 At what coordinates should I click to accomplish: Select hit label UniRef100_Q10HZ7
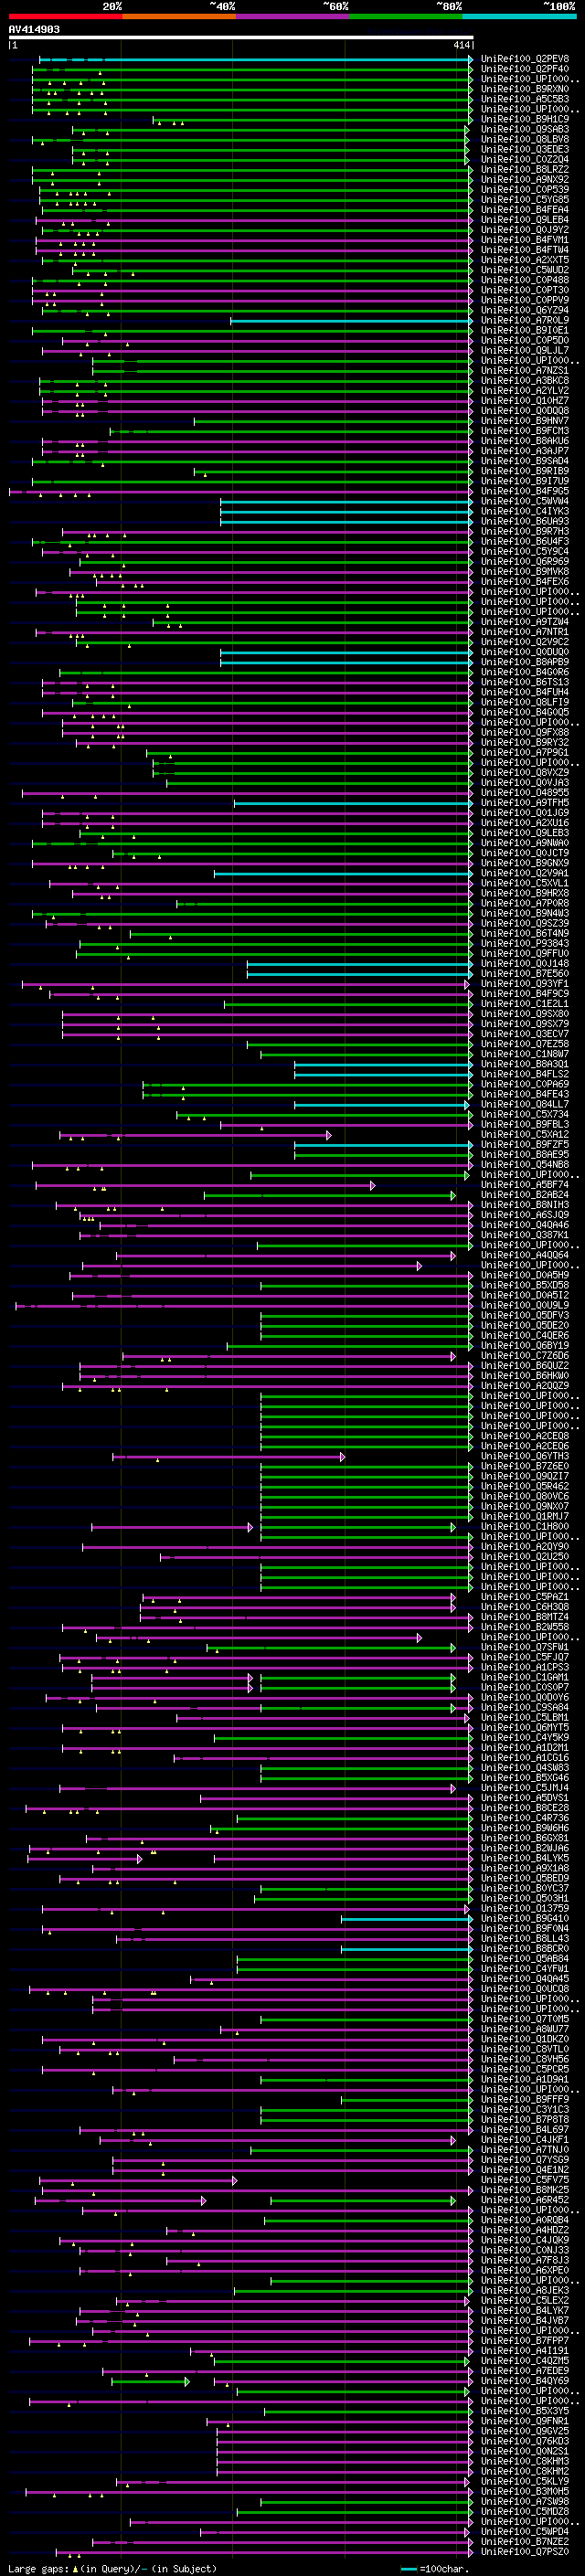click(524, 400)
